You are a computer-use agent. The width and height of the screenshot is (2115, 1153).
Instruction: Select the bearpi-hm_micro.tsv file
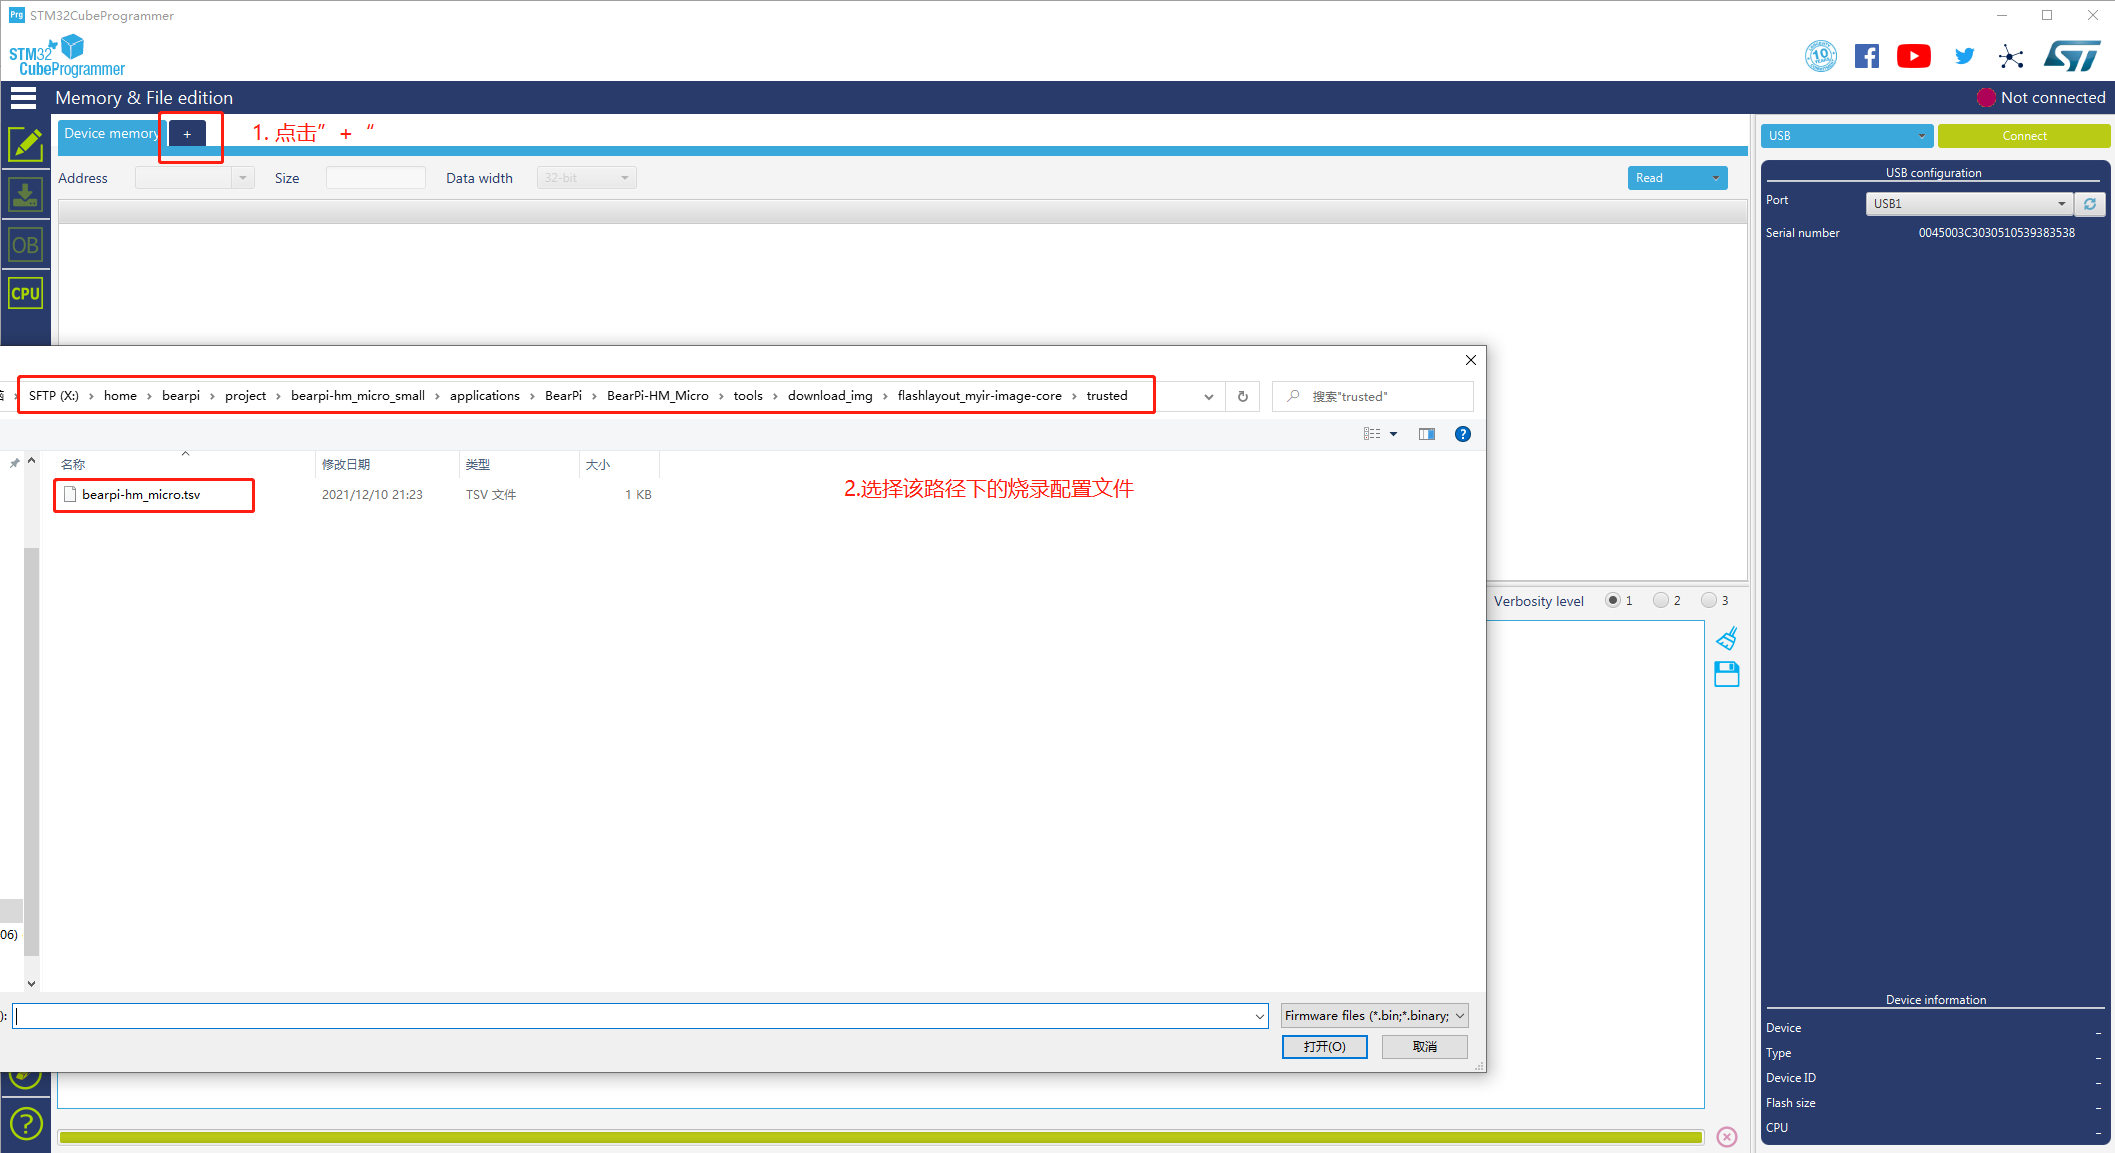141,494
